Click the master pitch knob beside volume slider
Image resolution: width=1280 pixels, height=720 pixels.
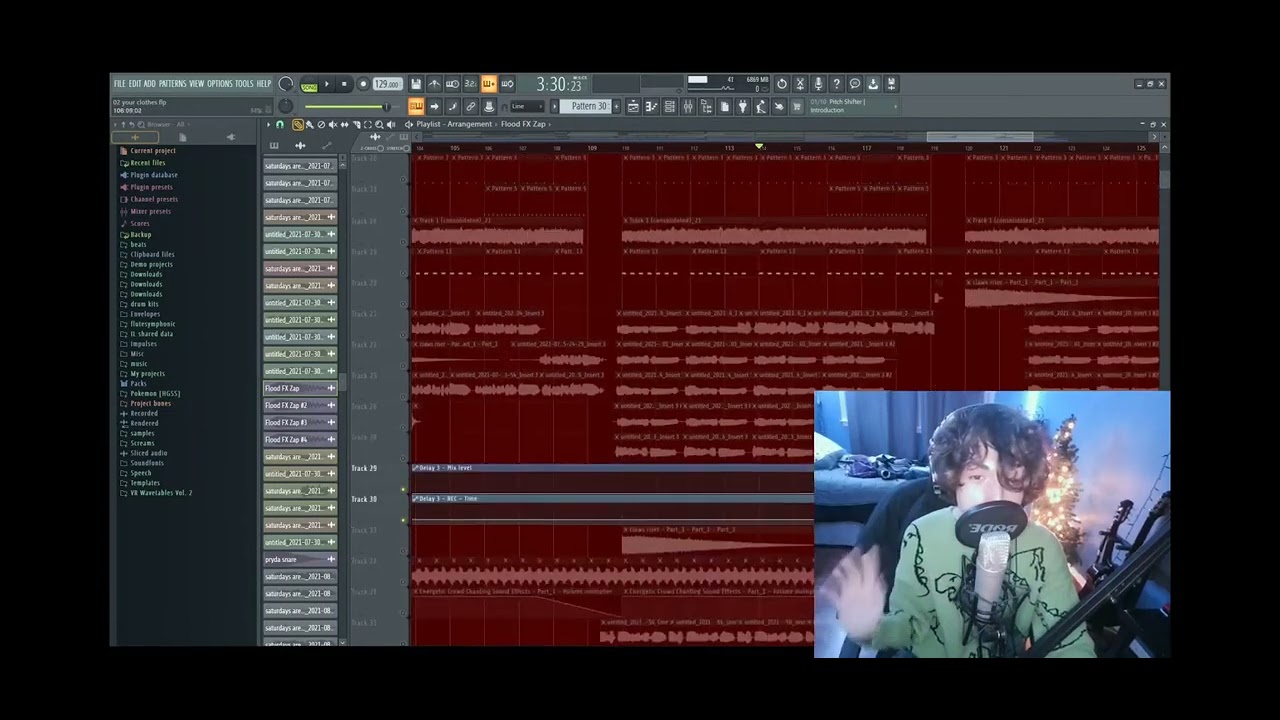tap(285, 106)
